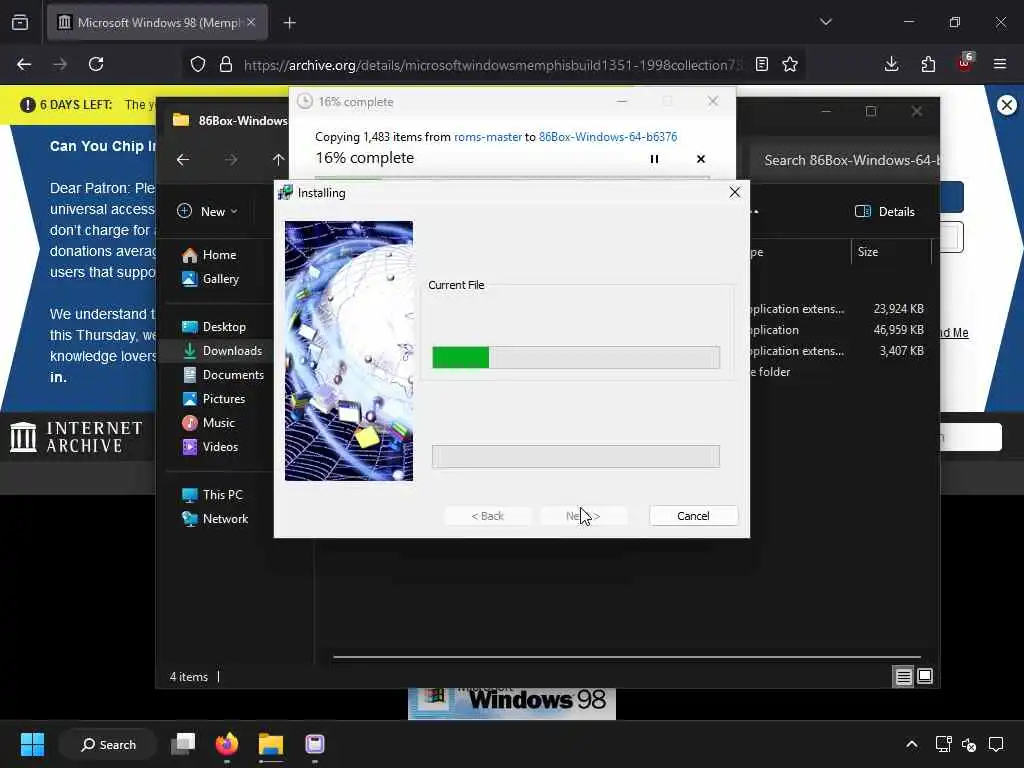Switch Explorer to large thumbnails view
Image resolution: width=1024 pixels, height=768 pixels.
[925, 677]
